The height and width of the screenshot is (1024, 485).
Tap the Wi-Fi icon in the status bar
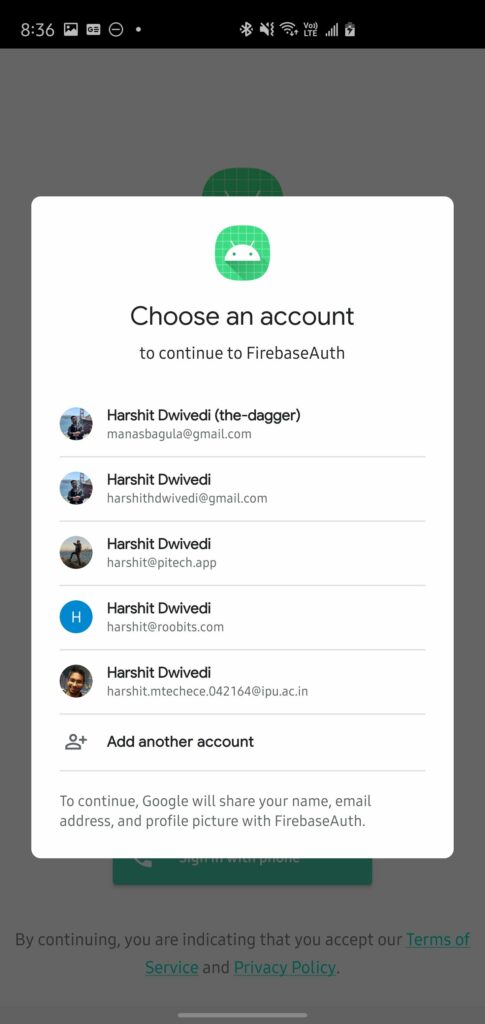[x=288, y=29]
